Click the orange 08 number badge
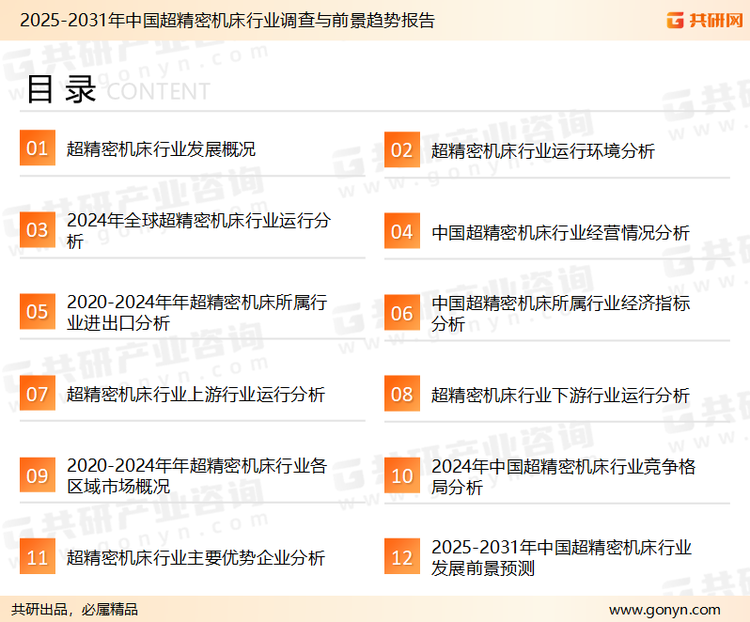Screen dimensions: 750x622 (402, 394)
